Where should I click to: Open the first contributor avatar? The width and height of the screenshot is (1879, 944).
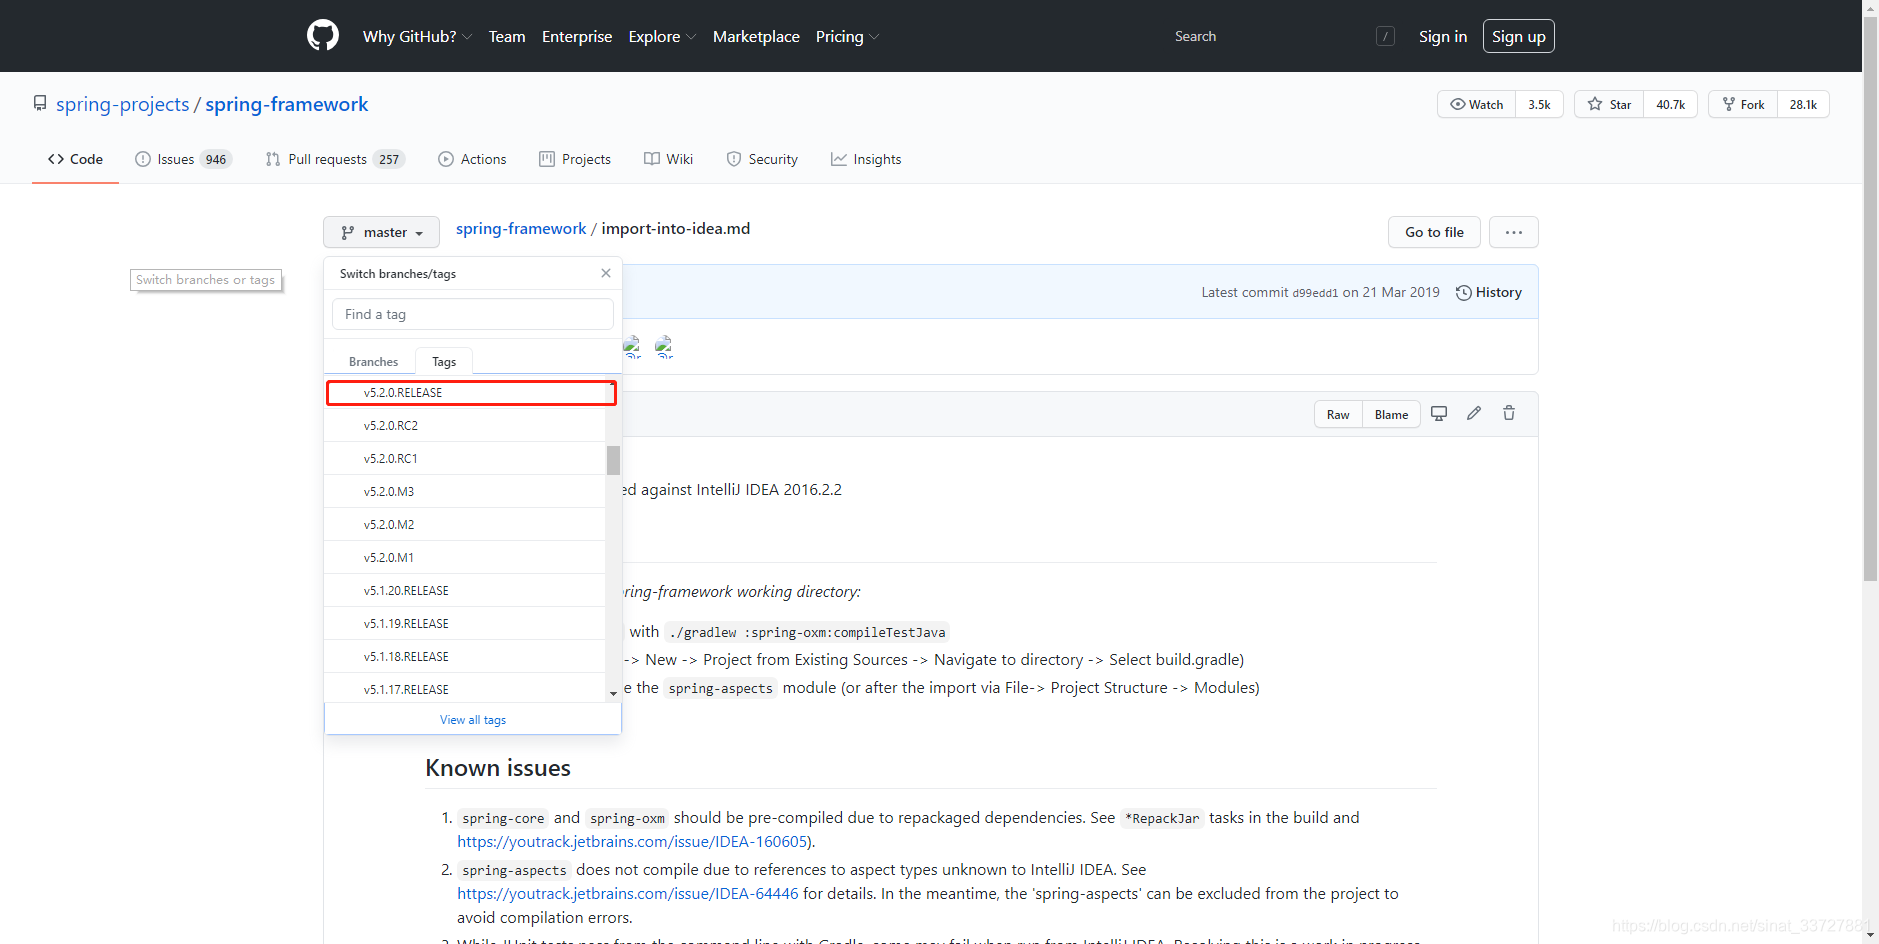click(632, 346)
